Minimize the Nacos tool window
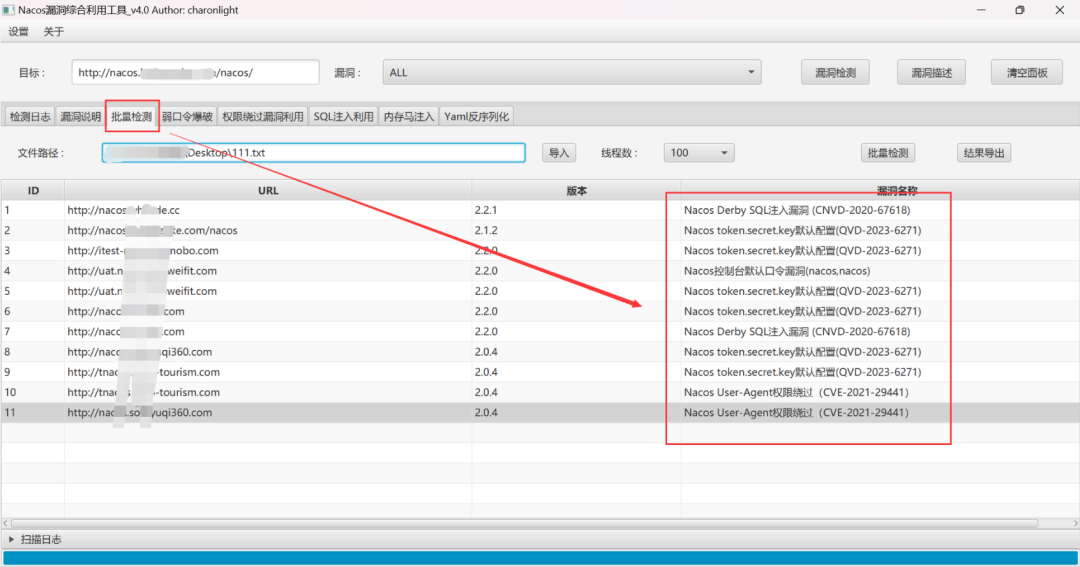Screen dimensions: 1080x567 pyautogui.click(x=981, y=10)
